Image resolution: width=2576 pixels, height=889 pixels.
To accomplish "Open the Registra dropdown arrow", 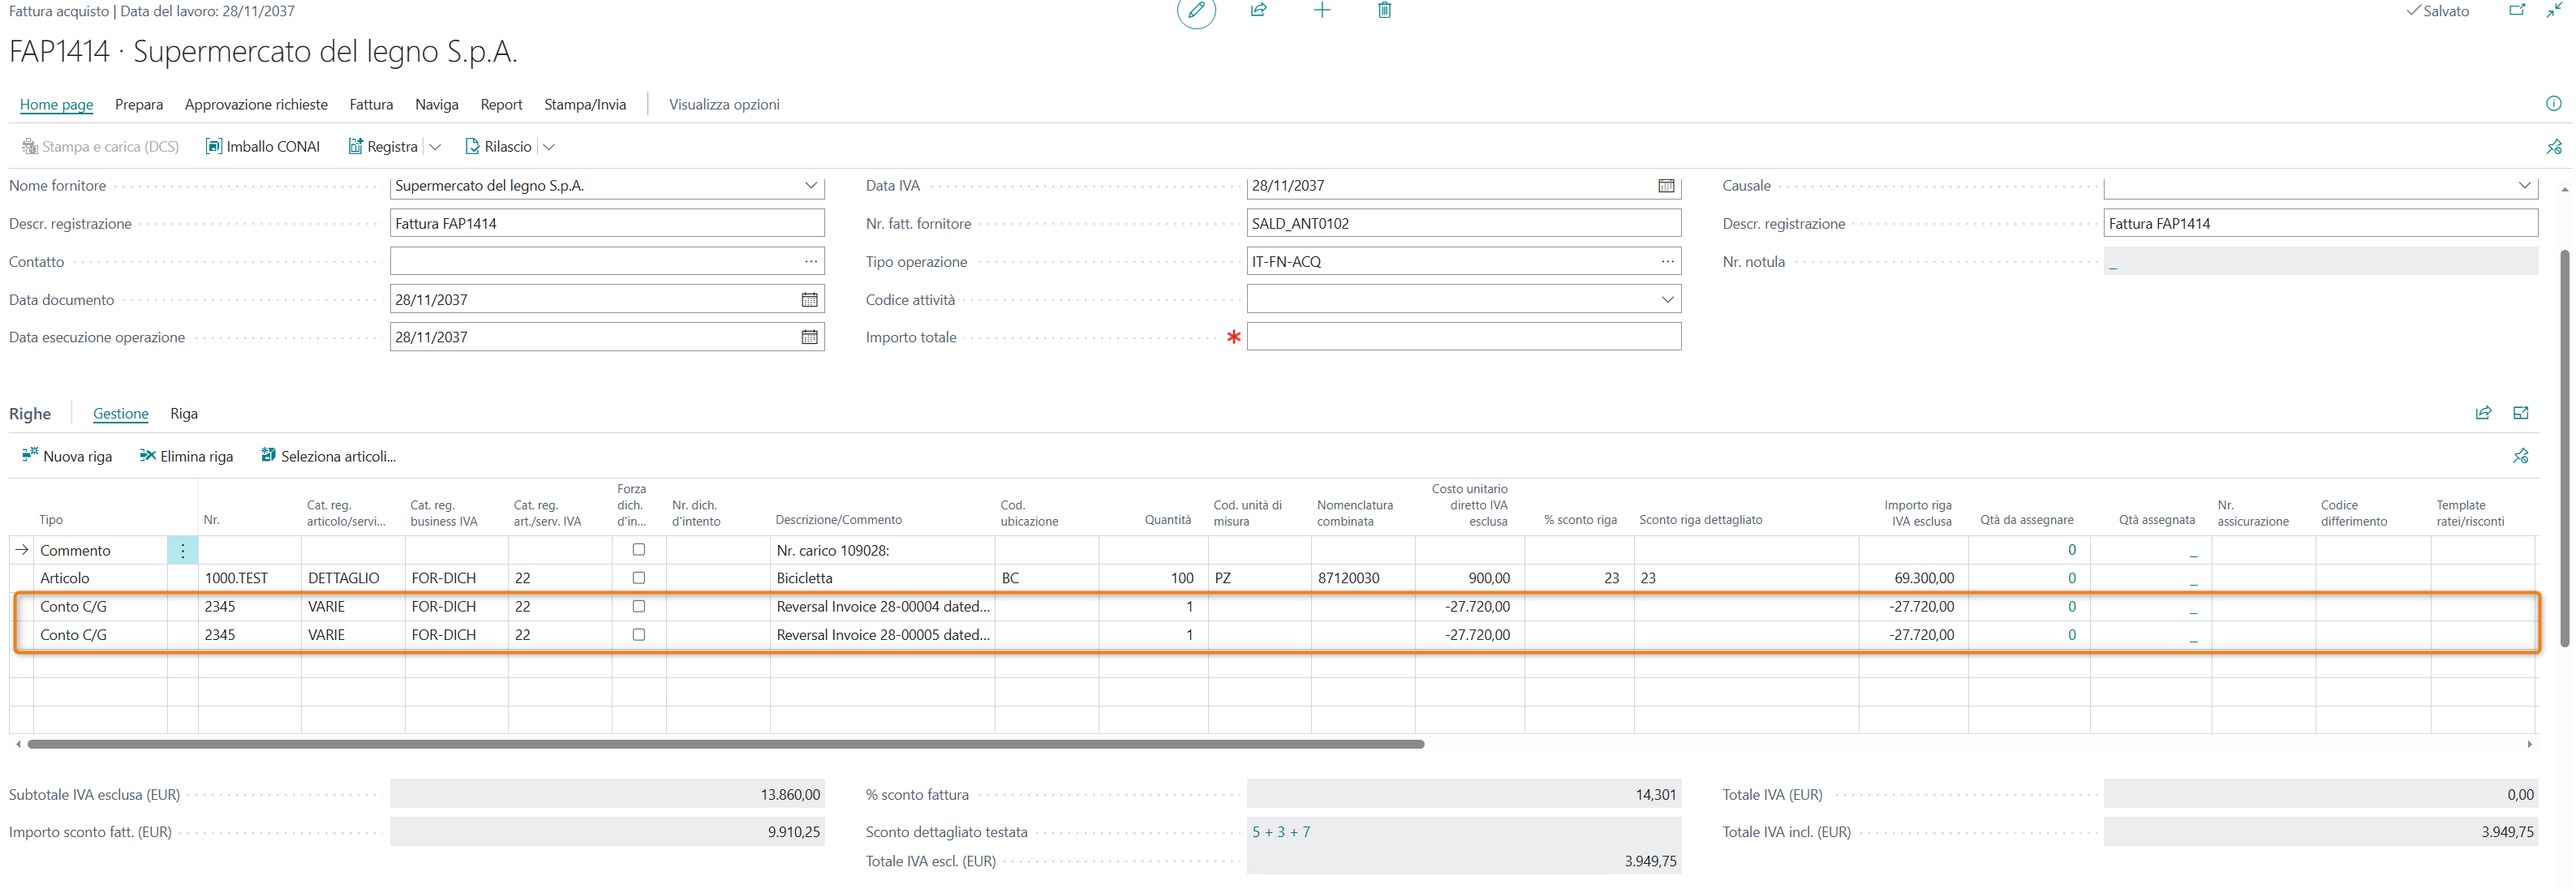I will coord(435,147).
